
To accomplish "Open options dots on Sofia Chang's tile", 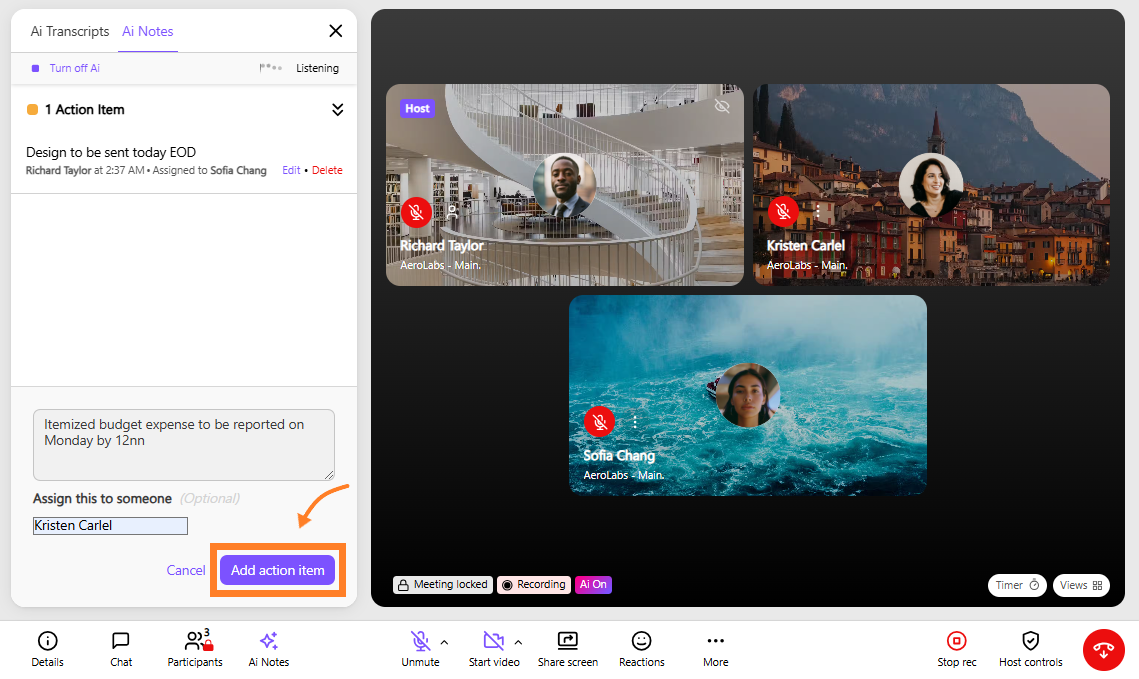I will point(634,422).
